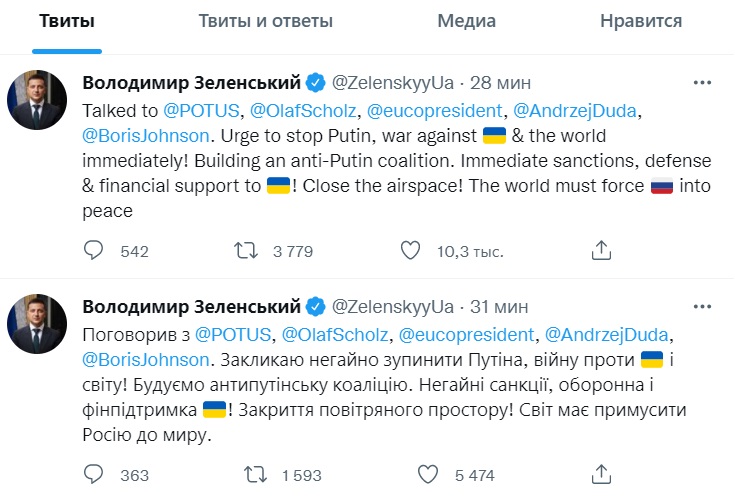Share the English tweet

coord(601,250)
